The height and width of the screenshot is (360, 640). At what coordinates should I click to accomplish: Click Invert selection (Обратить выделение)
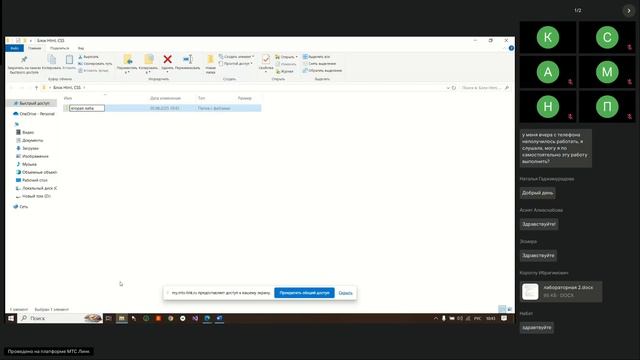coord(322,71)
